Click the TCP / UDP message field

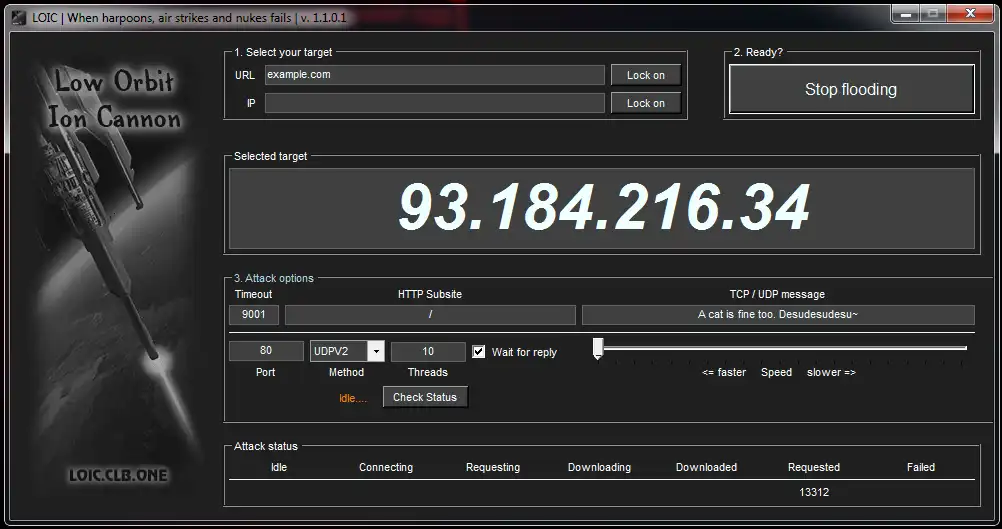(778, 314)
